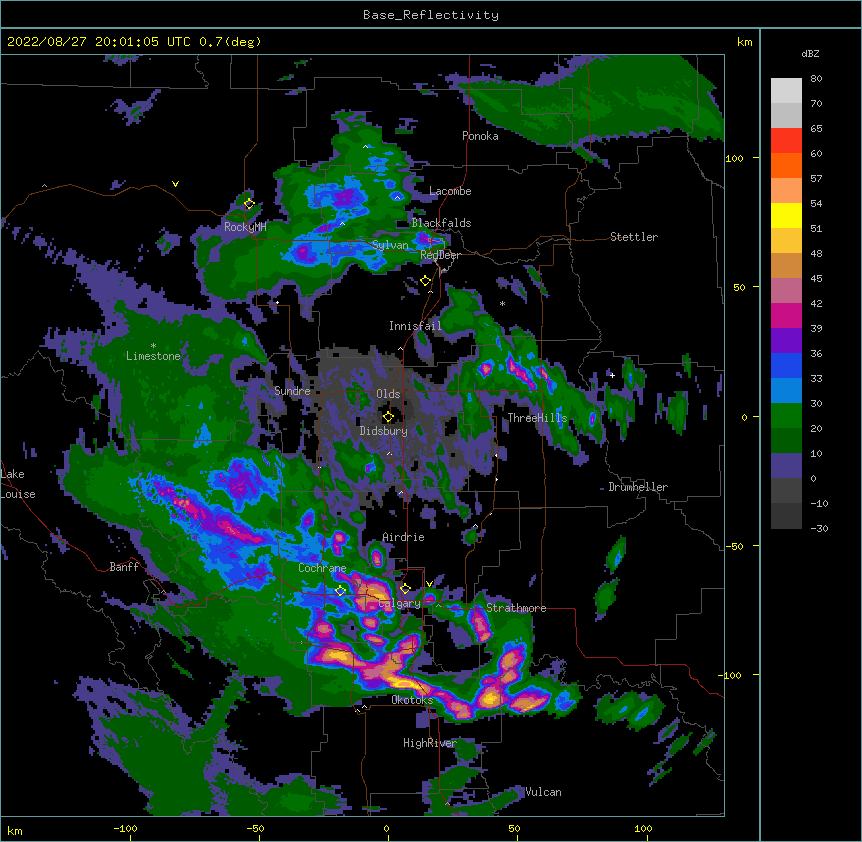Click the HighRiver label

pos(430,743)
